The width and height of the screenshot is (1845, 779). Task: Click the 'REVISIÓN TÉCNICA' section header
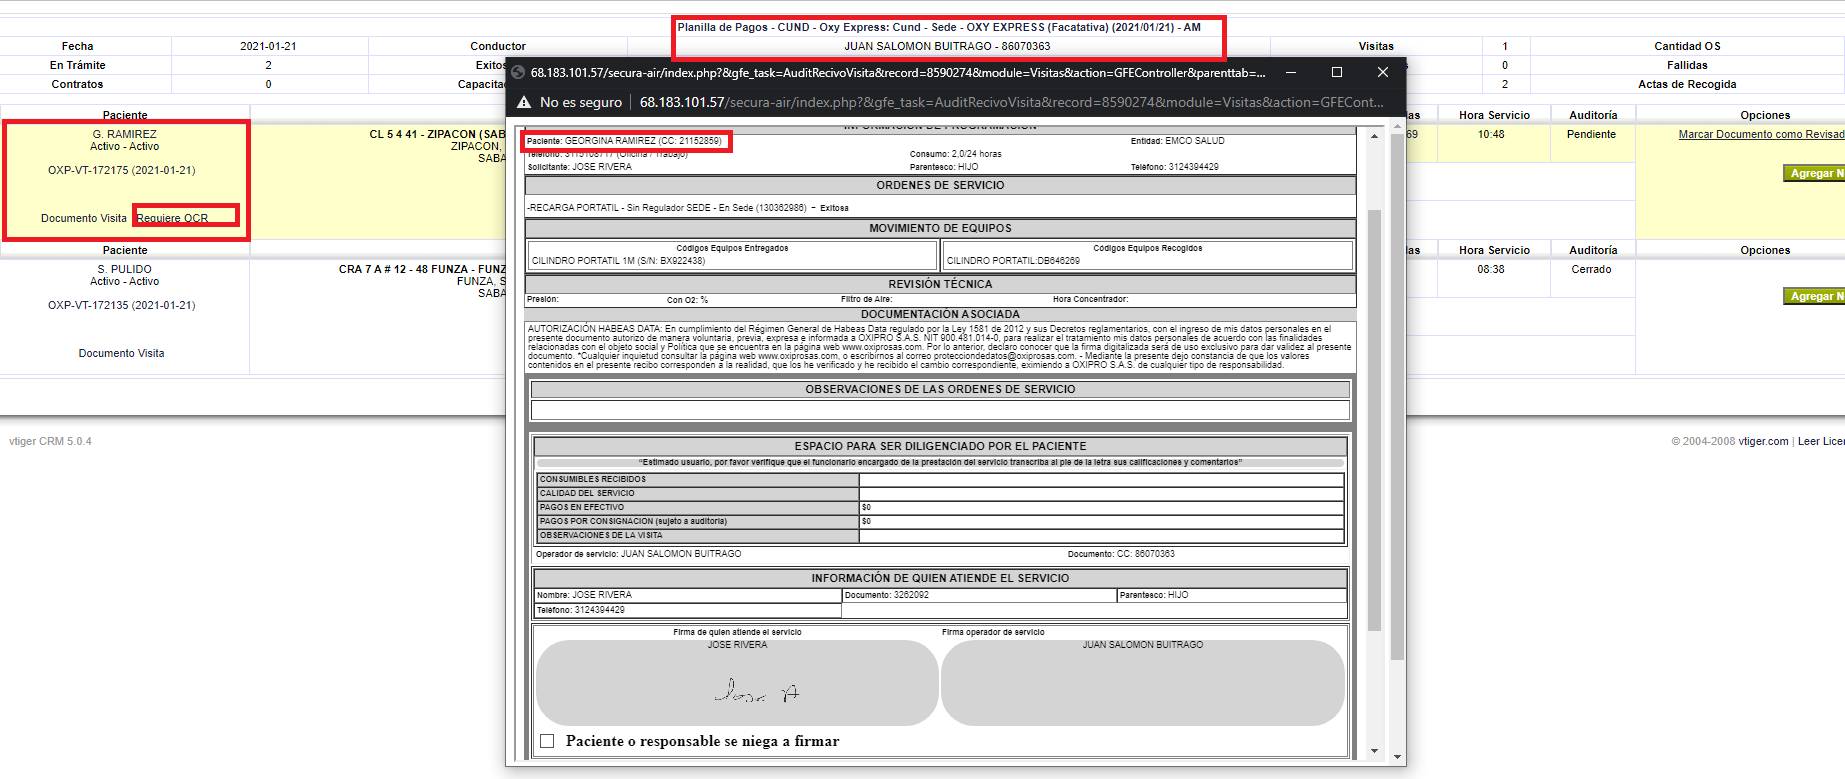[940, 284]
